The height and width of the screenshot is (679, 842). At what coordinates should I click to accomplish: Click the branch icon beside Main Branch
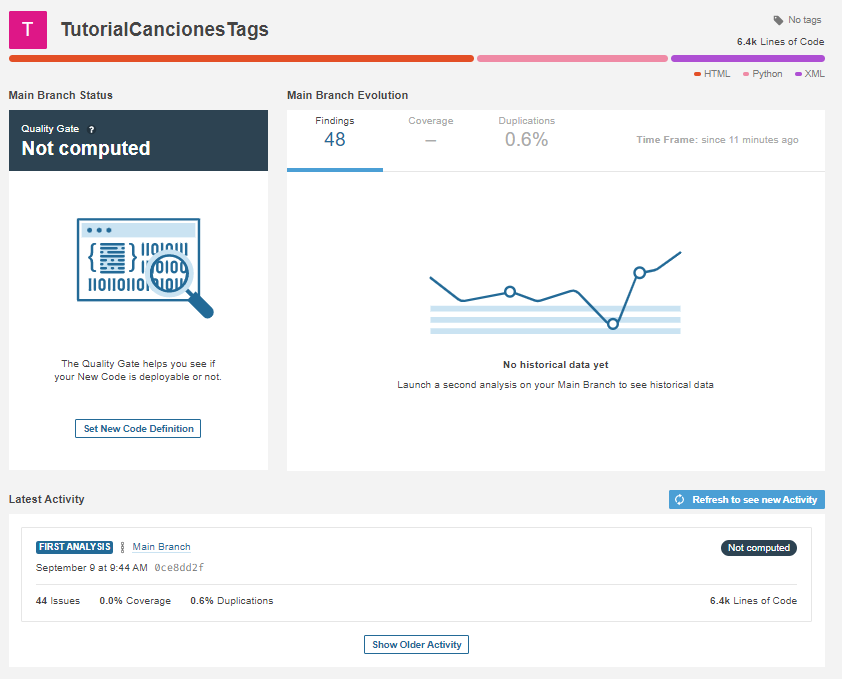tap(122, 546)
